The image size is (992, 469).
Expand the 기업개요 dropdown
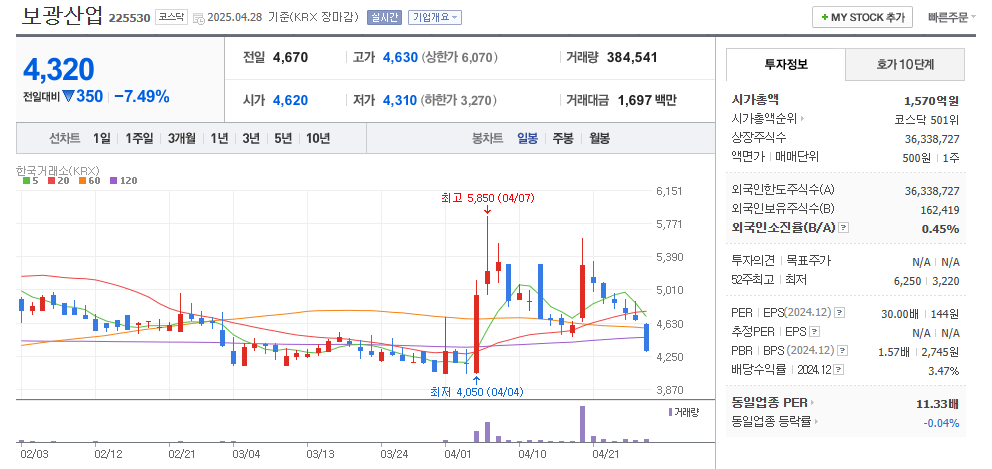[435, 18]
